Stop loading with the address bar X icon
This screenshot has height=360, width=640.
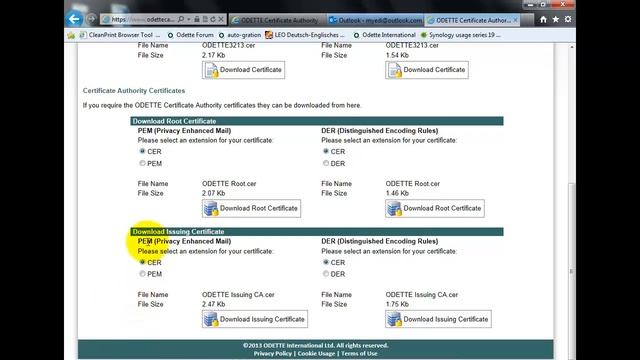click(221, 19)
